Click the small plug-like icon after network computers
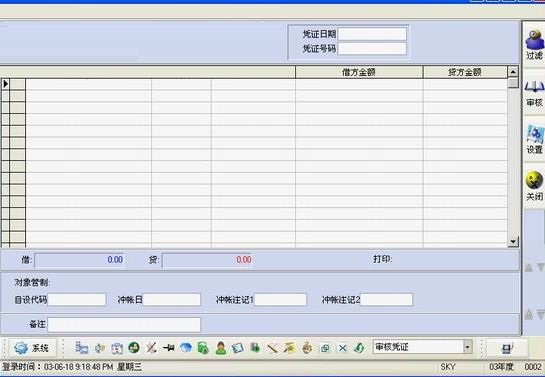The height and width of the screenshot is (377, 545). click(x=100, y=348)
